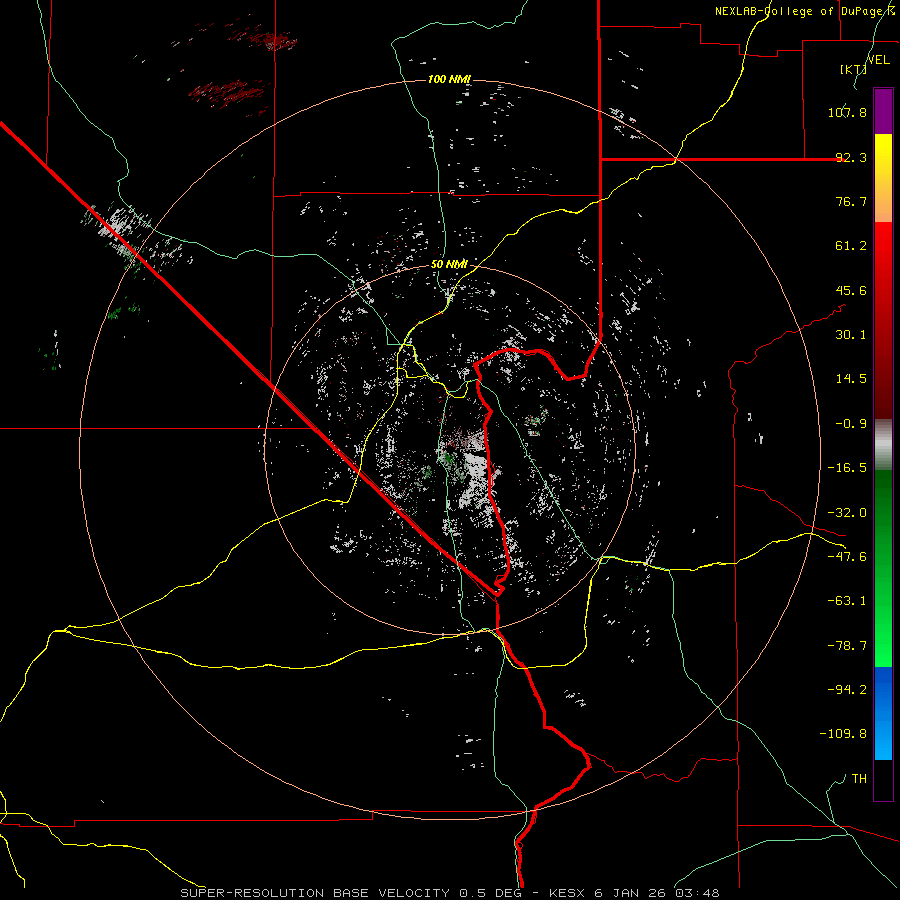The width and height of the screenshot is (900, 900).
Task: Pick the green segment of the velocity color bar
Action: tap(883, 568)
